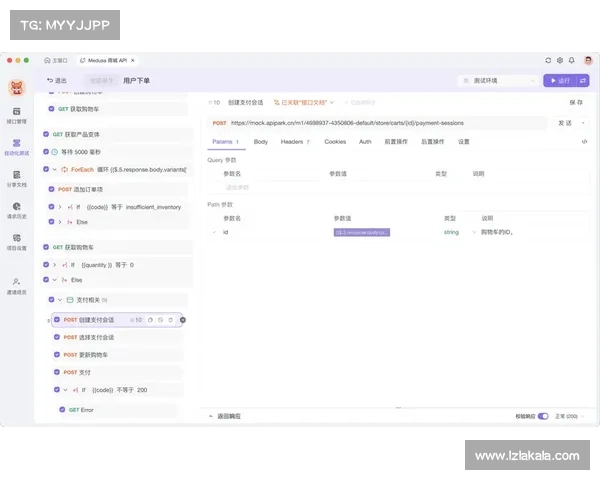
Task: Click the ForEach loop icon
Action: coord(65,170)
